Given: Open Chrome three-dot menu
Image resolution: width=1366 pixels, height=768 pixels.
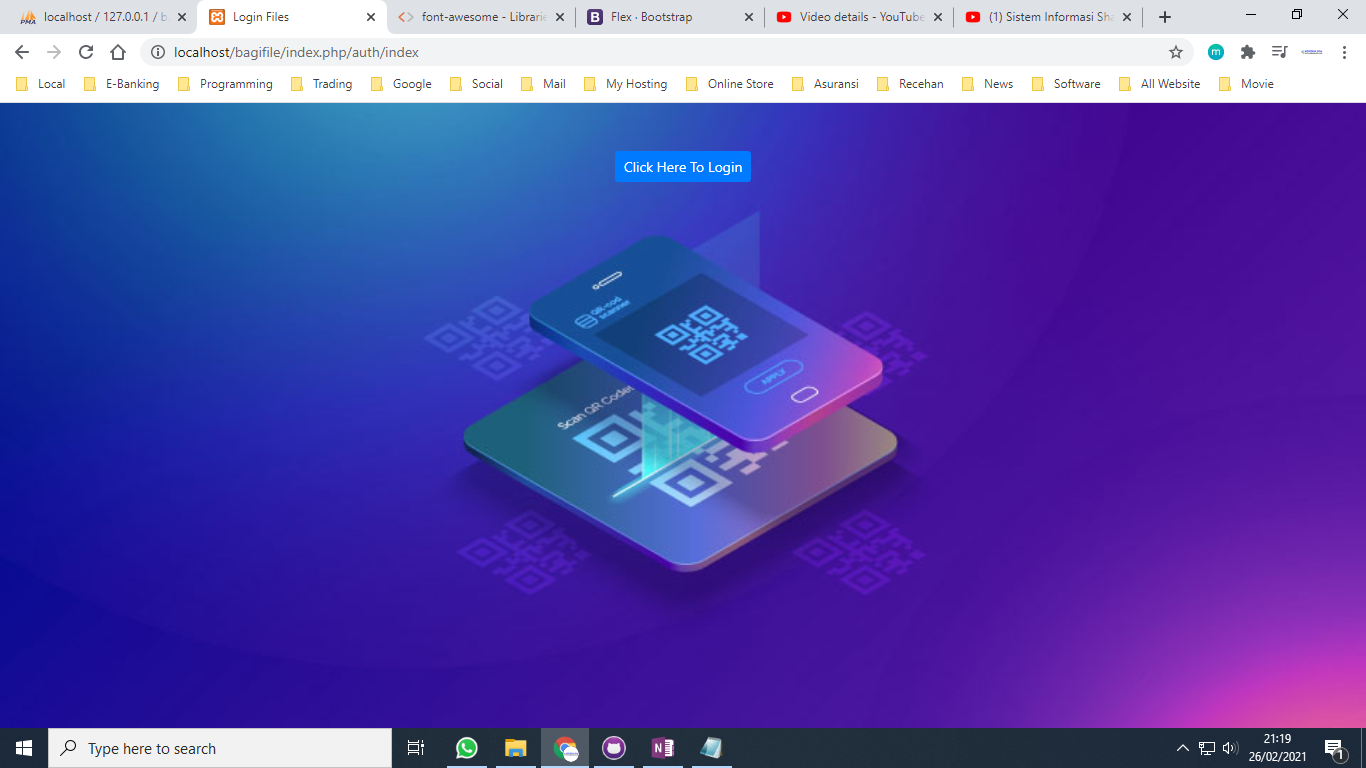Looking at the screenshot, I should point(1344,52).
